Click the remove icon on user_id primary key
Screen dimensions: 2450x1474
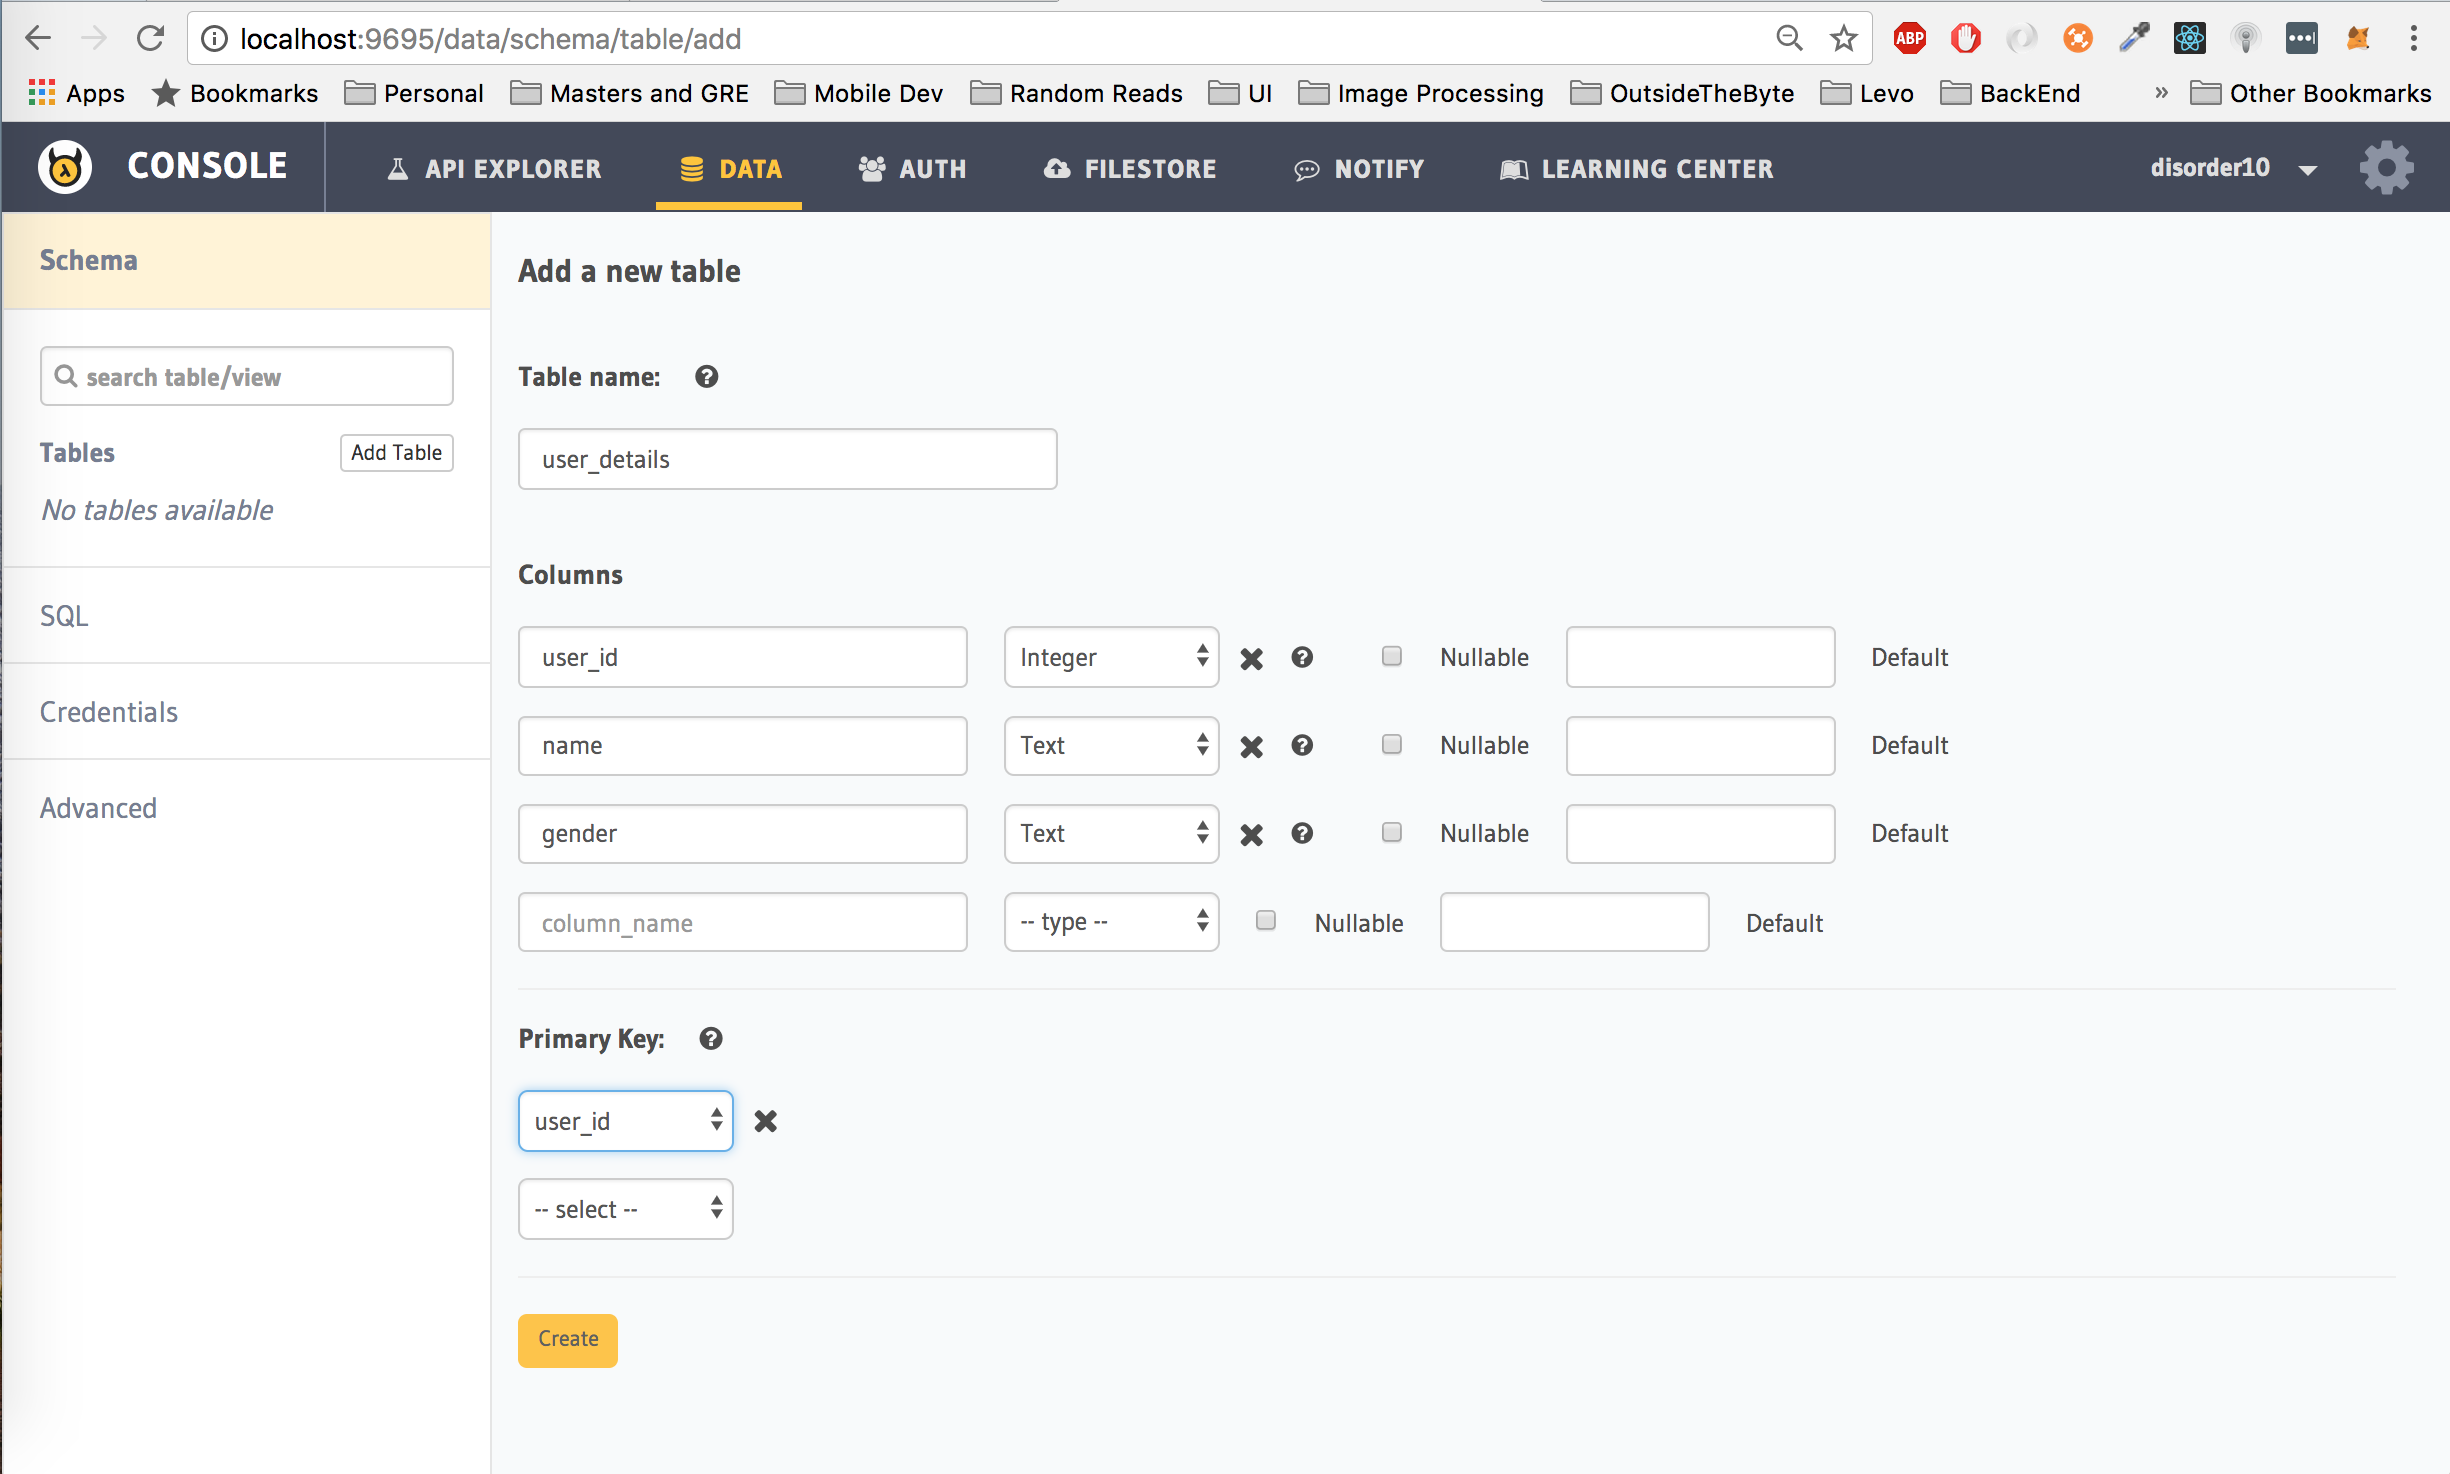click(x=765, y=1120)
